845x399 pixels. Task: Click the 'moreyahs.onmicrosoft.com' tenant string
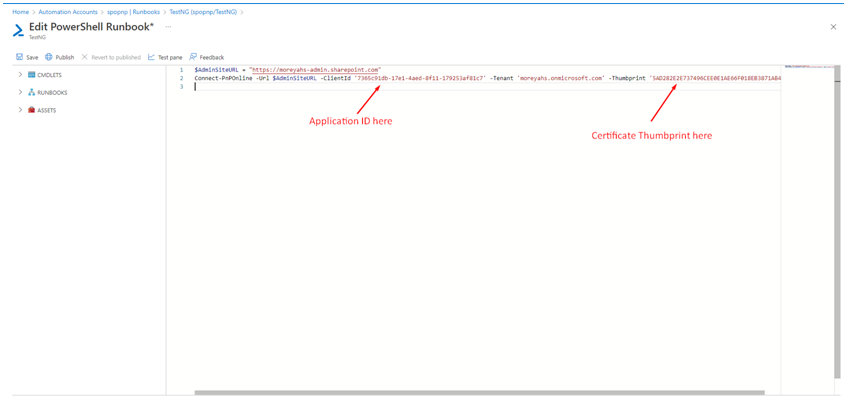(x=560, y=78)
